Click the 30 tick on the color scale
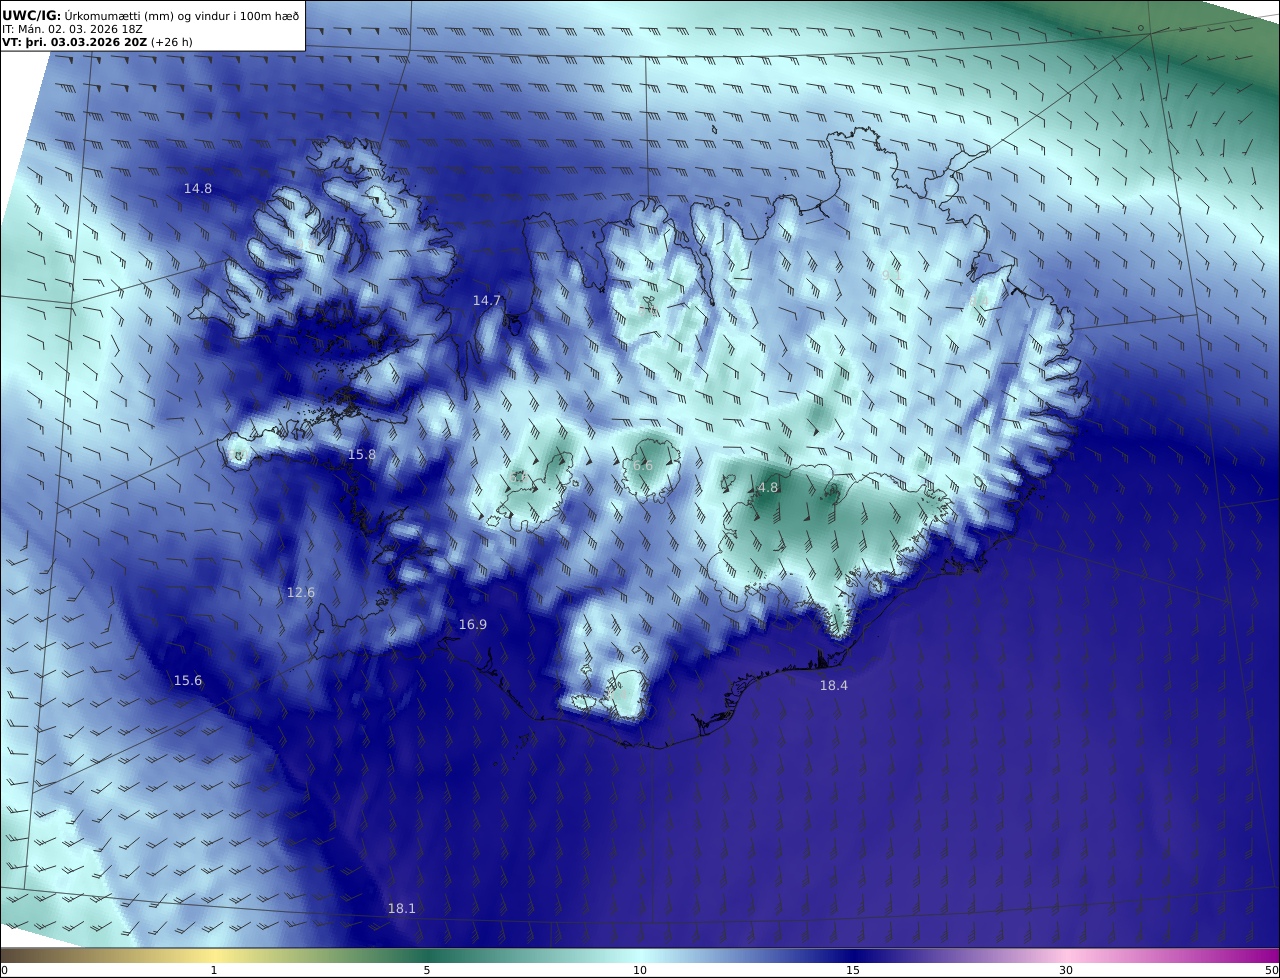The width and height of the screenshot is (1280, 978). [1066, 970]
